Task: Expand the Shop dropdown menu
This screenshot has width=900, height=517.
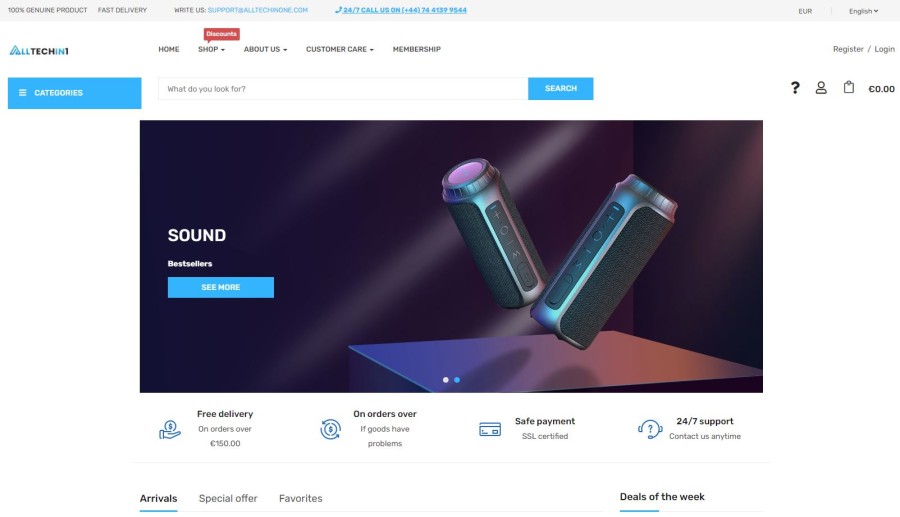Action: 211,49
